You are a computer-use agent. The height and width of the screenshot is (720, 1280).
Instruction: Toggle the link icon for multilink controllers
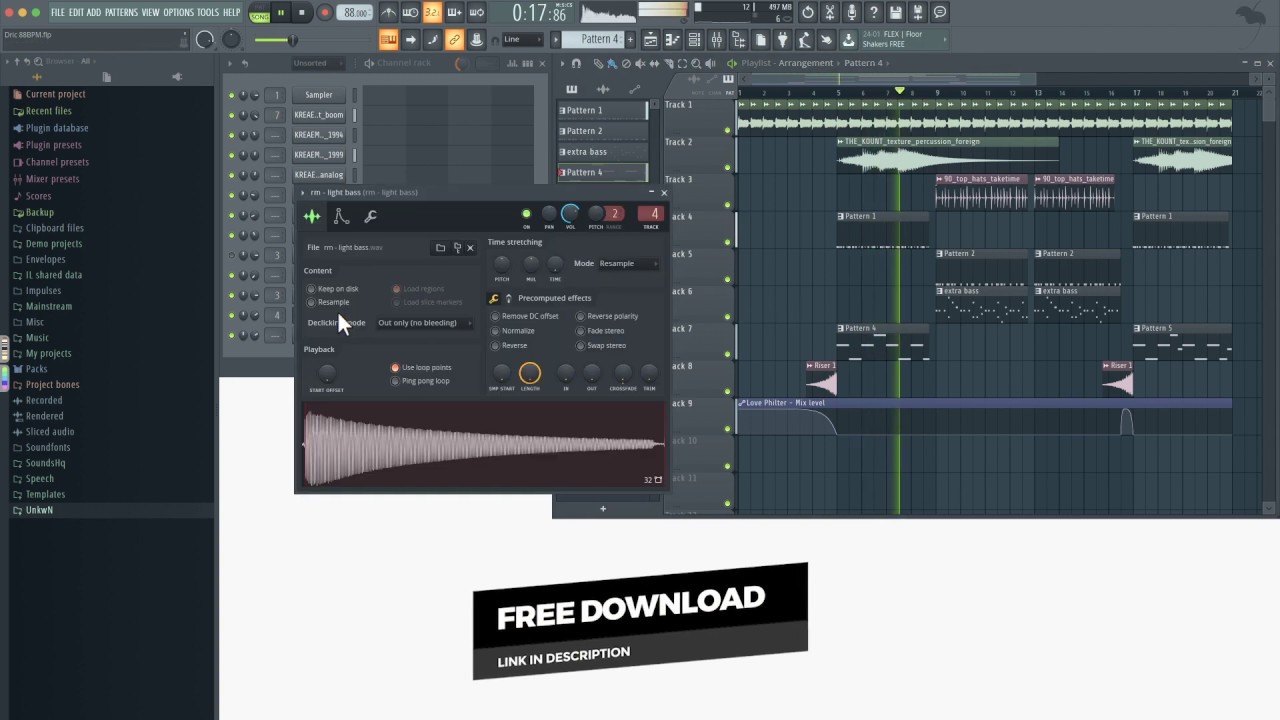454,40
